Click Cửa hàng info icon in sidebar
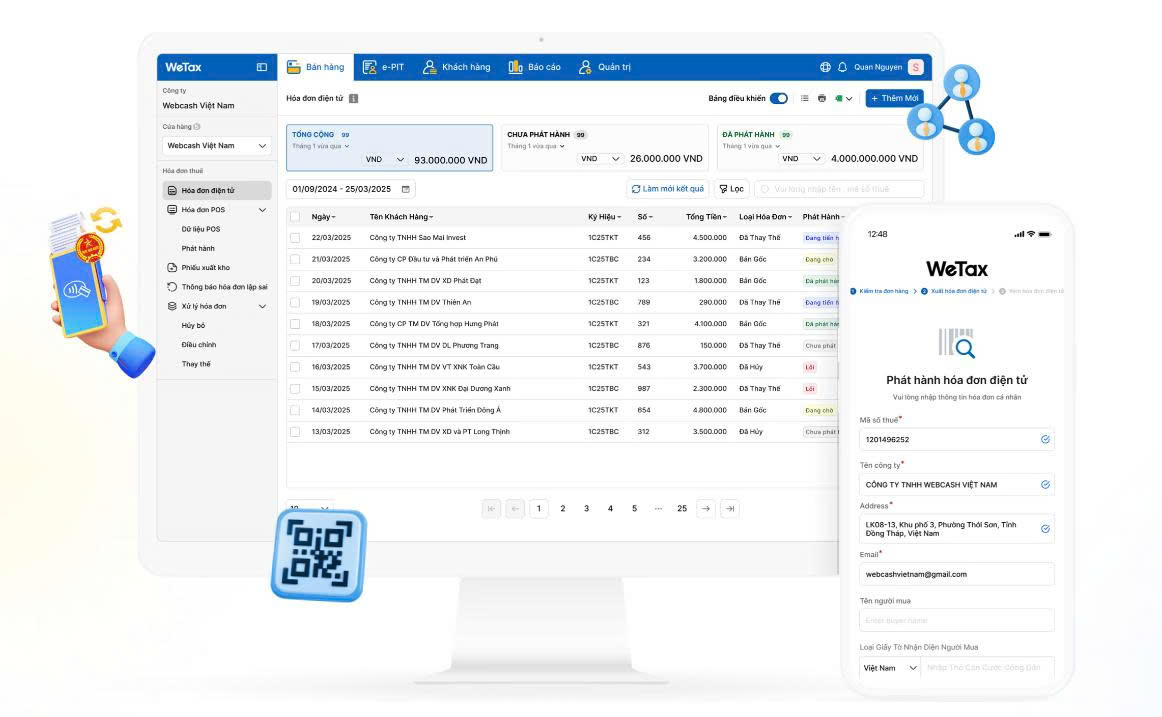 click(197, 127)
